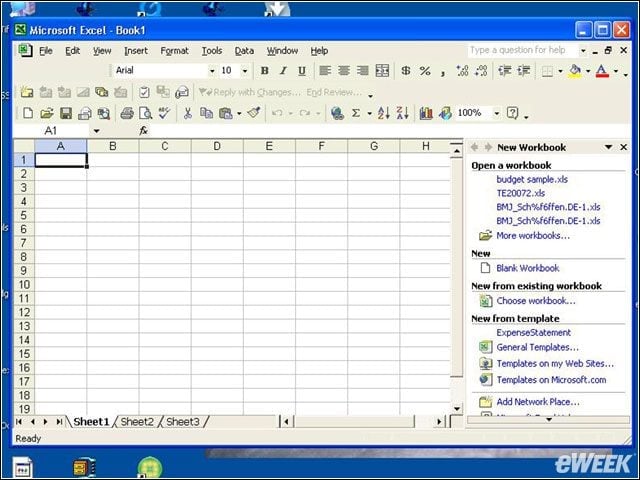Click Open file folder icon
The image size is (640, 480).
[x=47, y=113]
